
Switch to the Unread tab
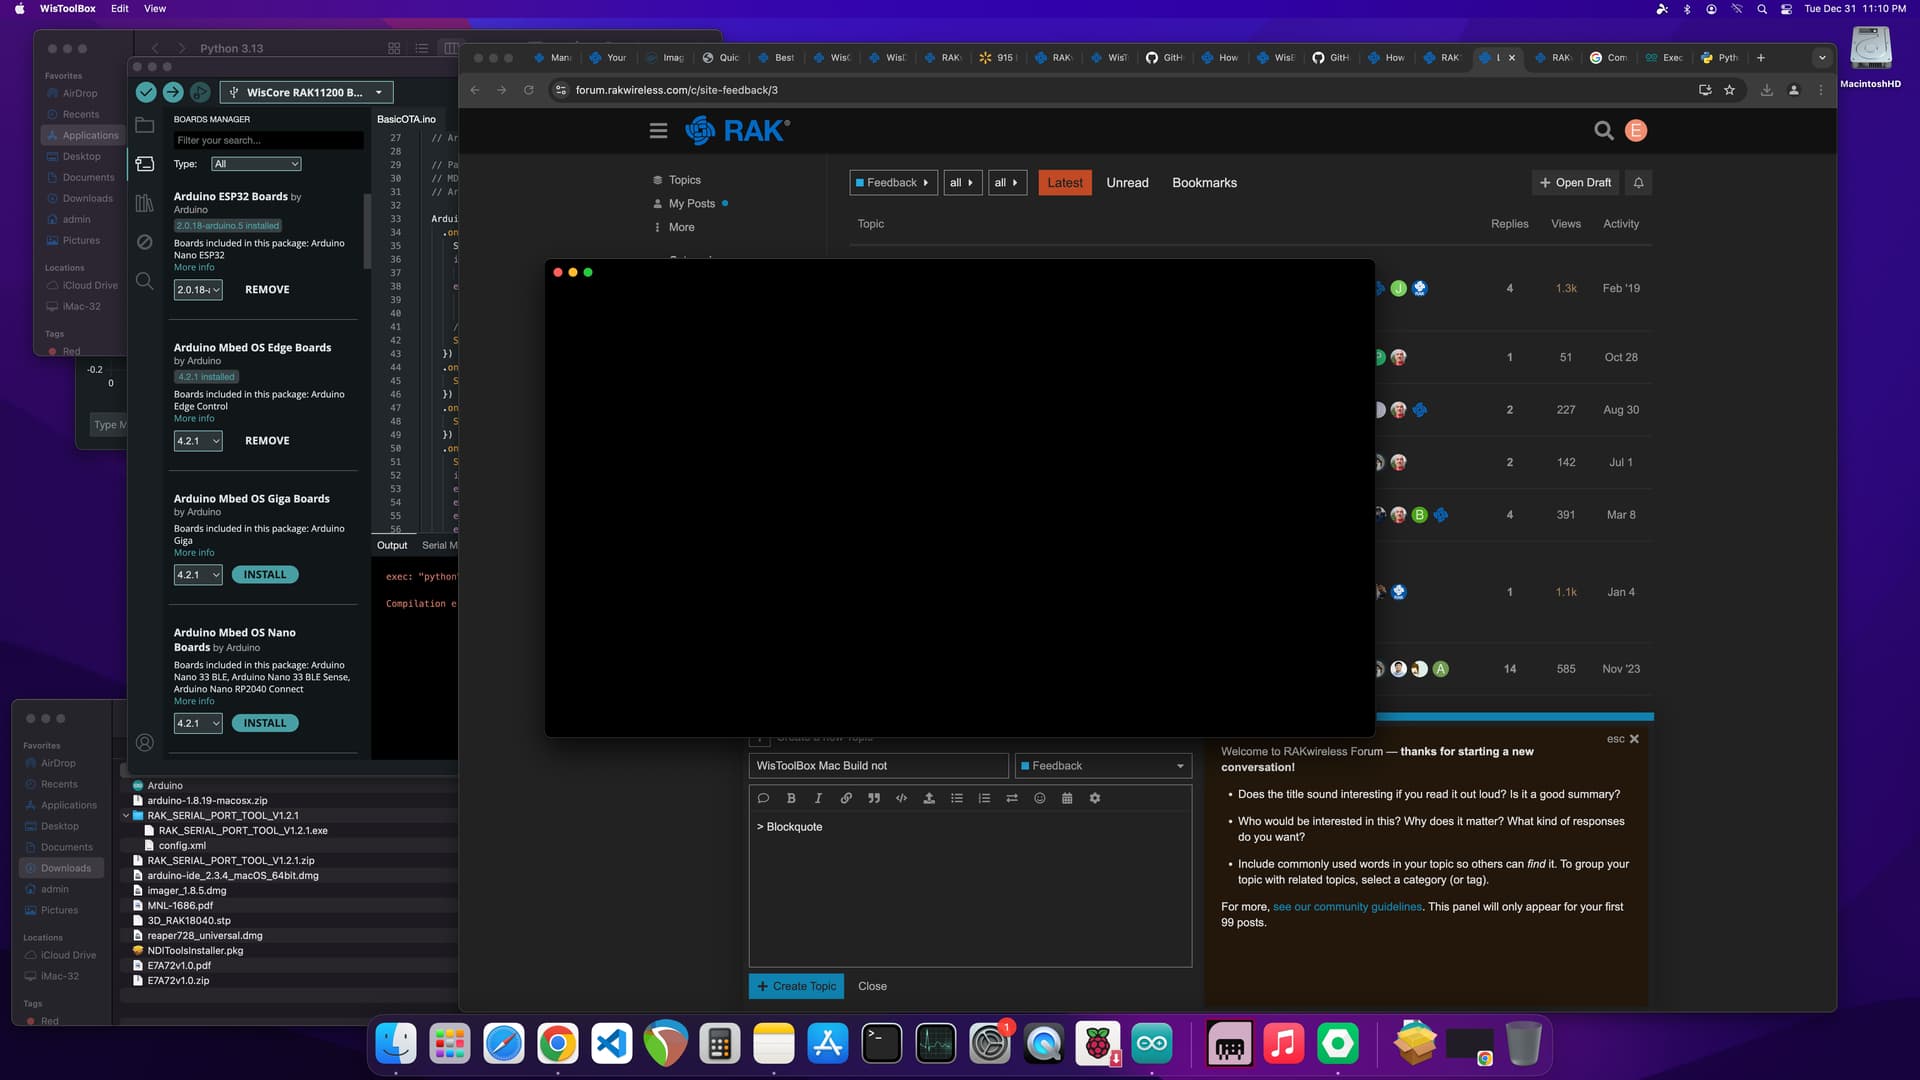[x=1127, y=183]
